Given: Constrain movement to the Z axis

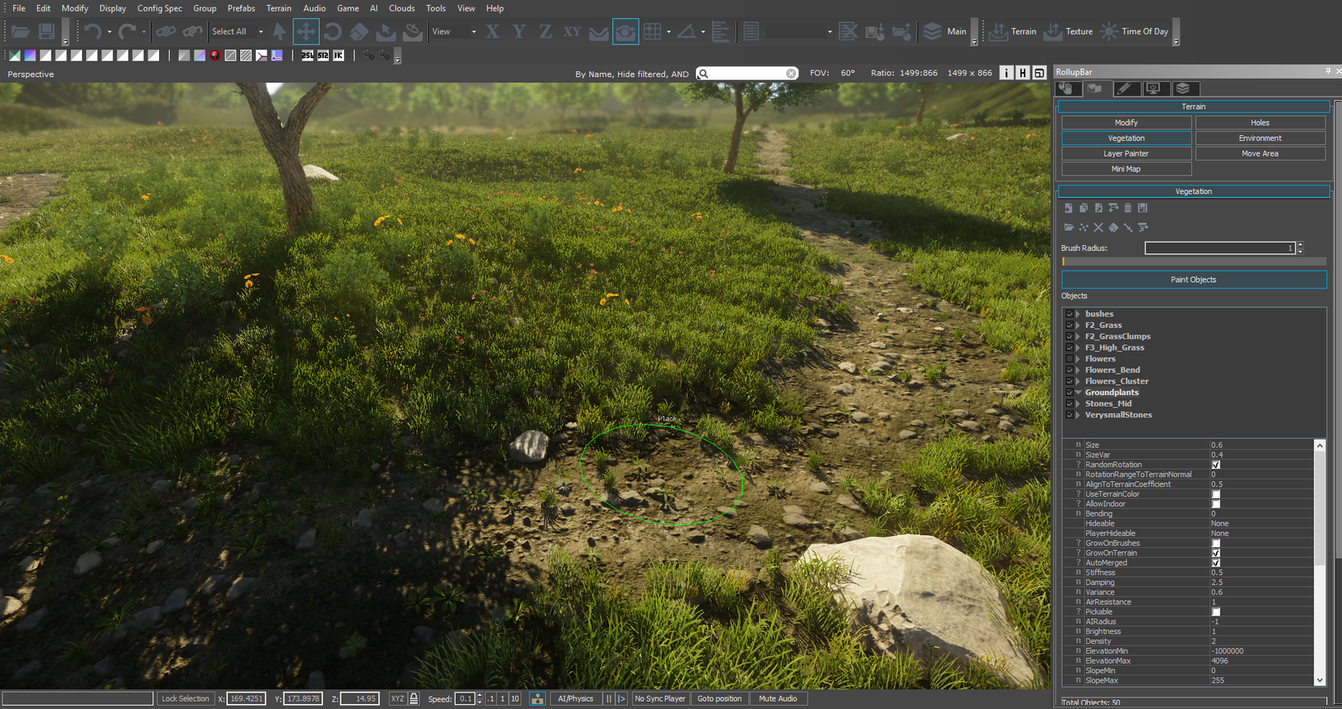Looking at the screenshot, I should point(545,31).
